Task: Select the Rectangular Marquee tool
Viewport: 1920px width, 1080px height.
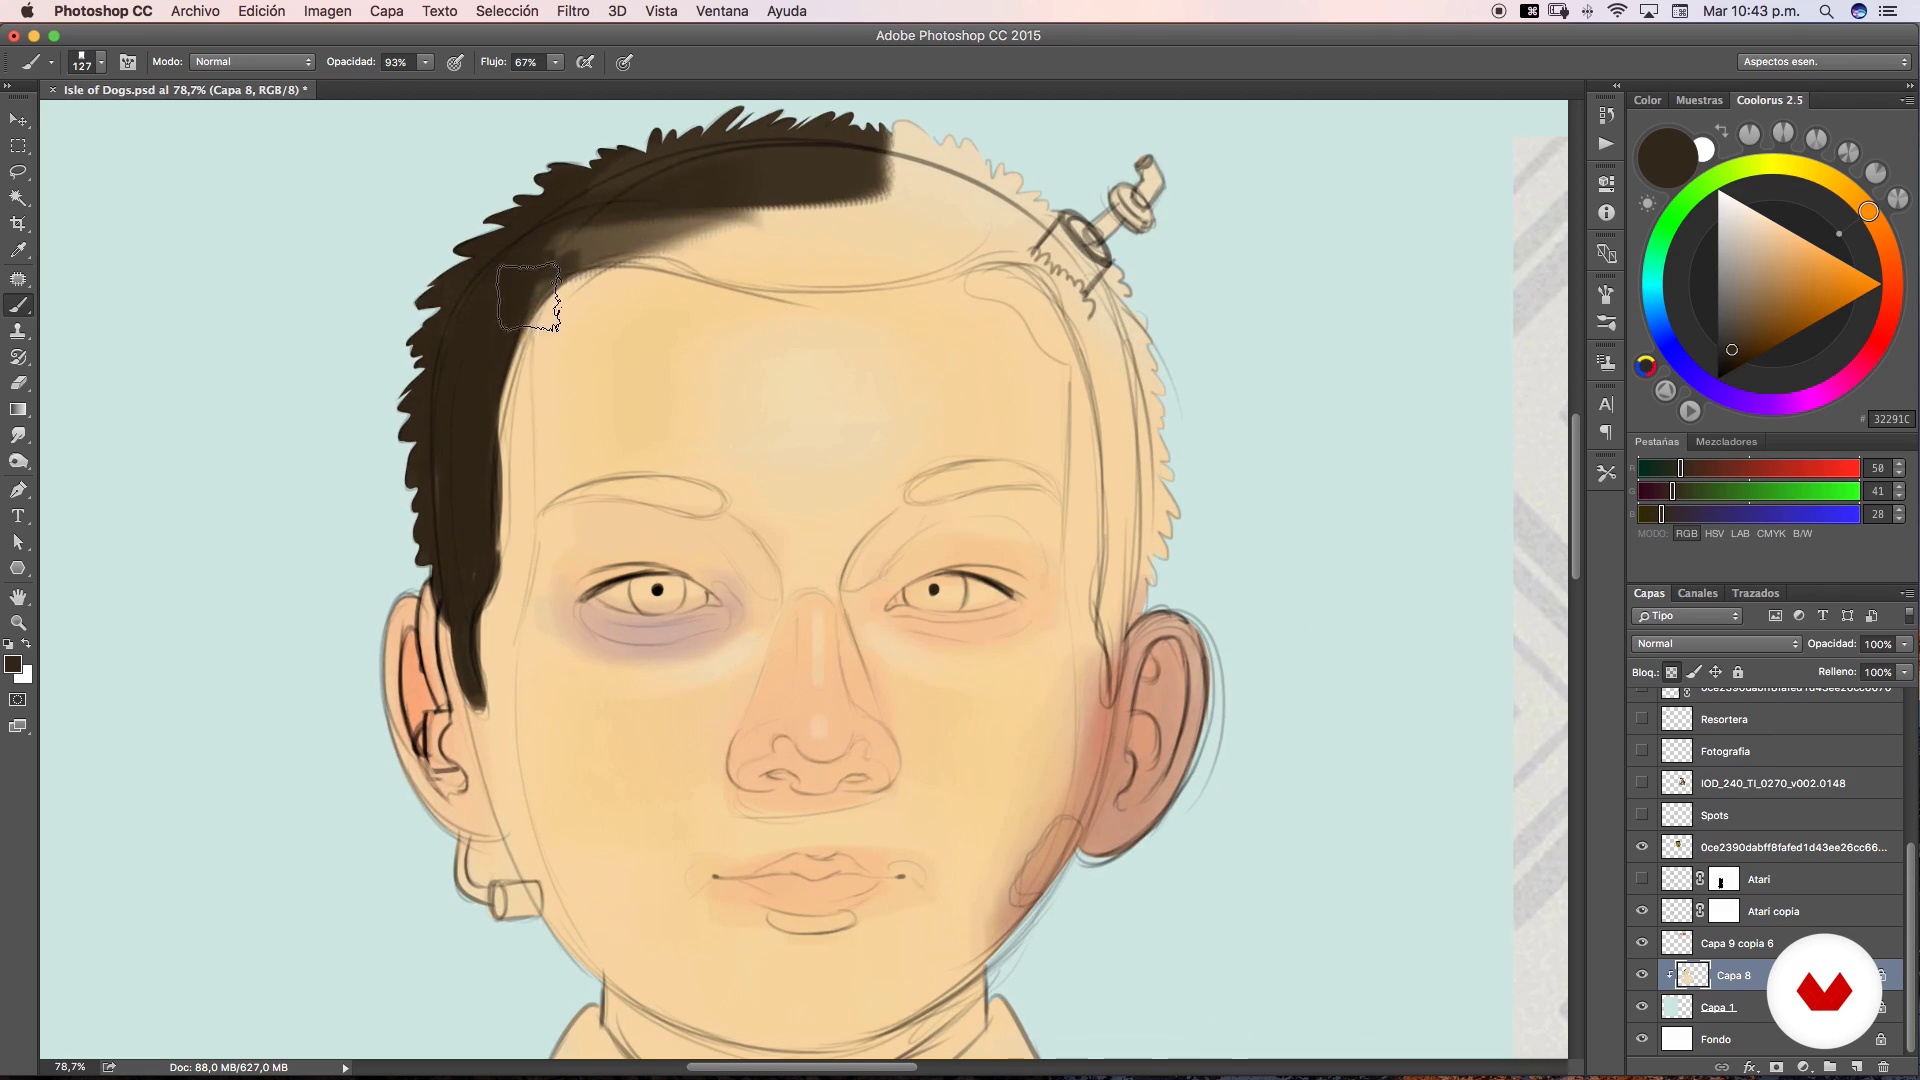Action: pyautogui.click(x=18, y=146)
